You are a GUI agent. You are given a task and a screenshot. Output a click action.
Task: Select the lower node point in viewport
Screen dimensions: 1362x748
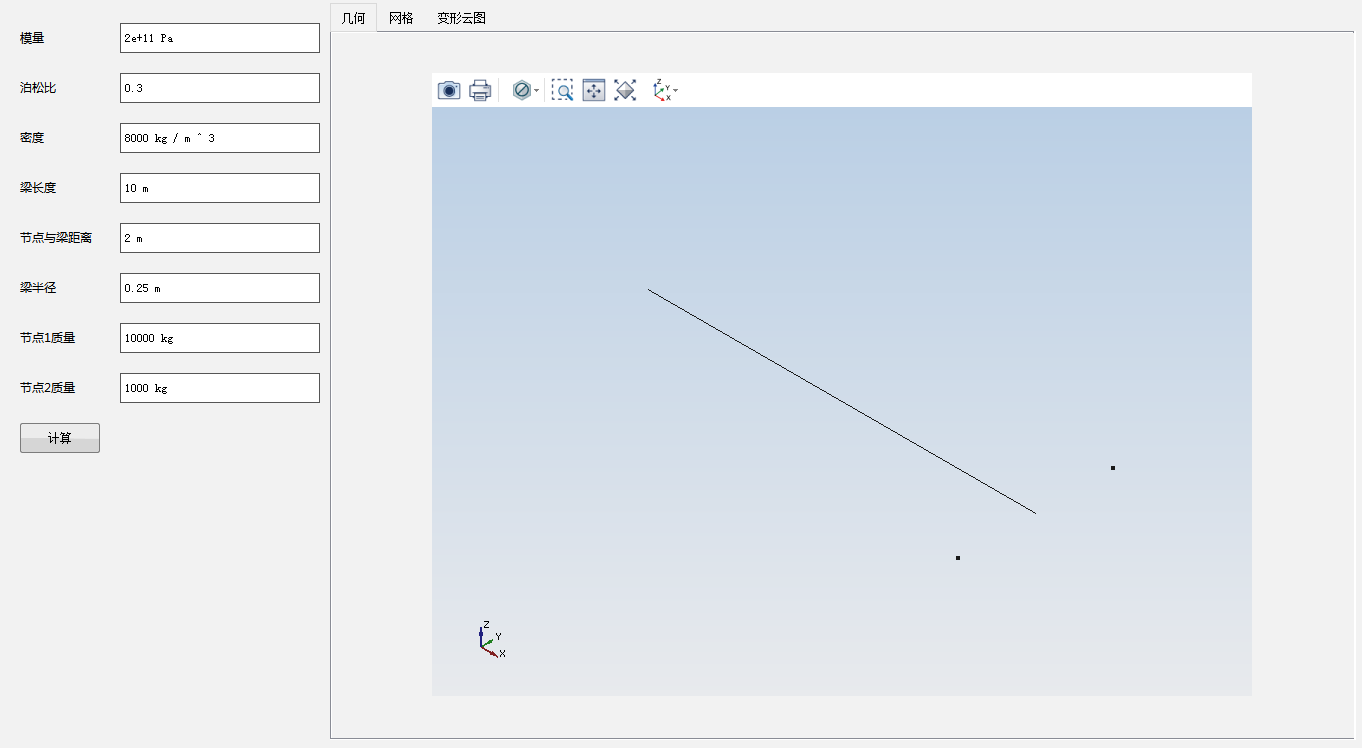[x=958, y=558]
